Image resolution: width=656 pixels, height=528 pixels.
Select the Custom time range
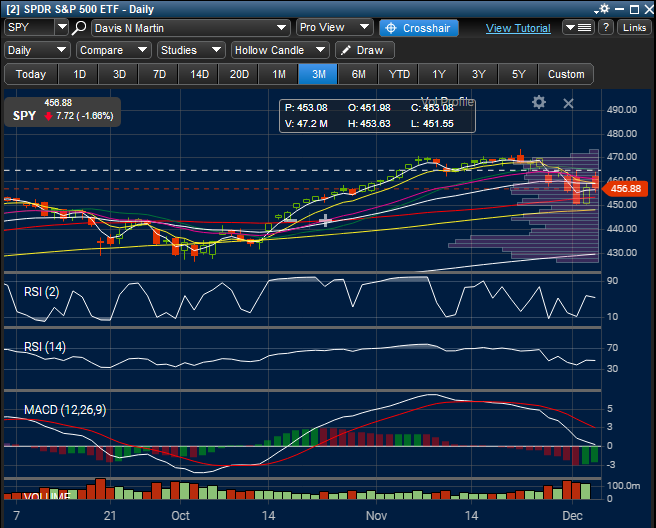566,74
